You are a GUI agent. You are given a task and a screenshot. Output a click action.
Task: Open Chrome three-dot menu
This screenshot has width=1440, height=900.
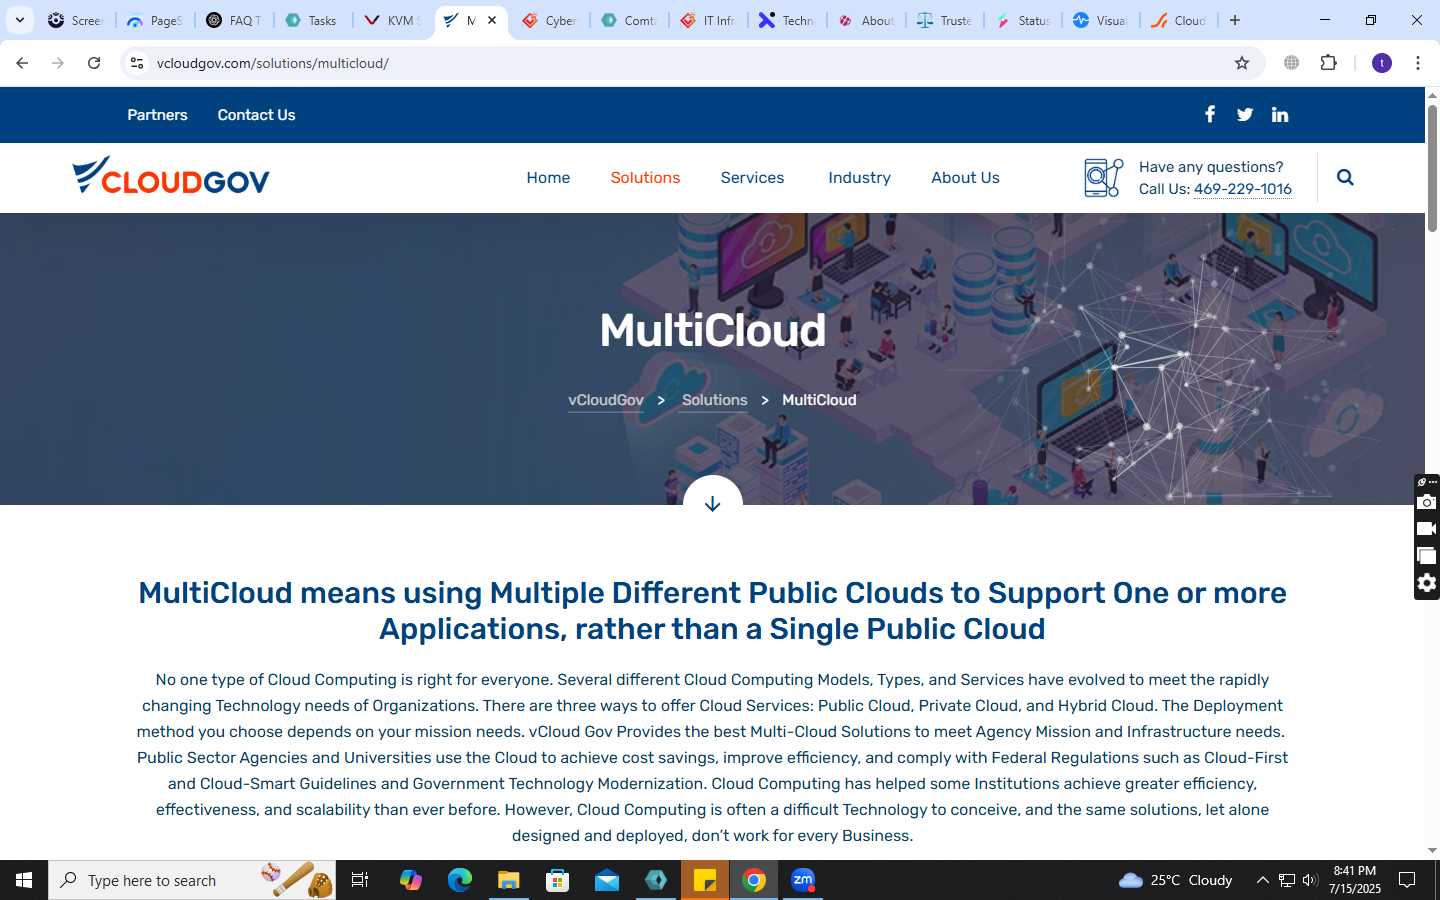[x=1418, y=63]
